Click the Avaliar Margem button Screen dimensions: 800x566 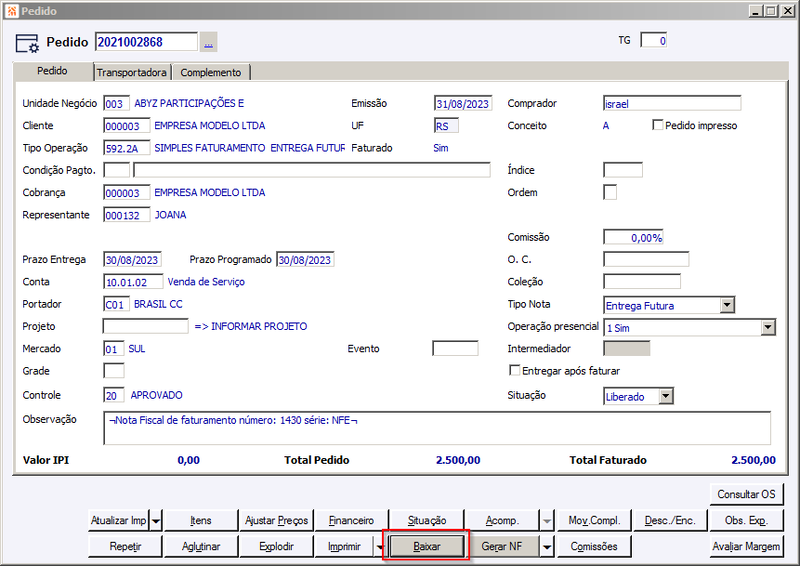click(x=746, y=547)
